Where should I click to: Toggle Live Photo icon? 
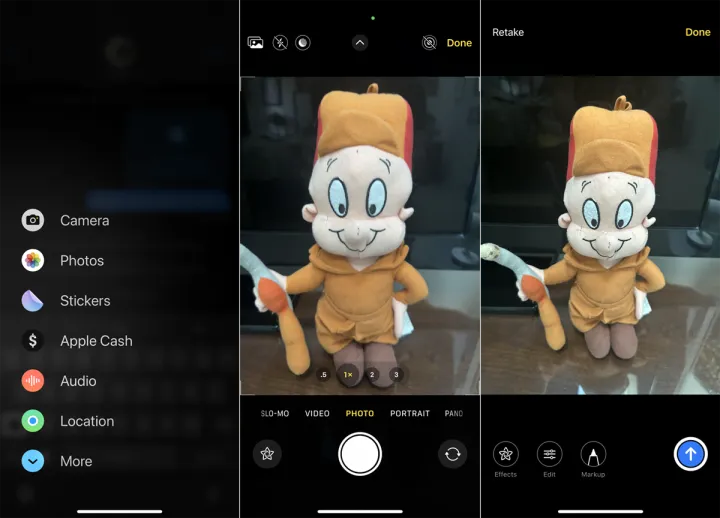[x=429, y=43]
